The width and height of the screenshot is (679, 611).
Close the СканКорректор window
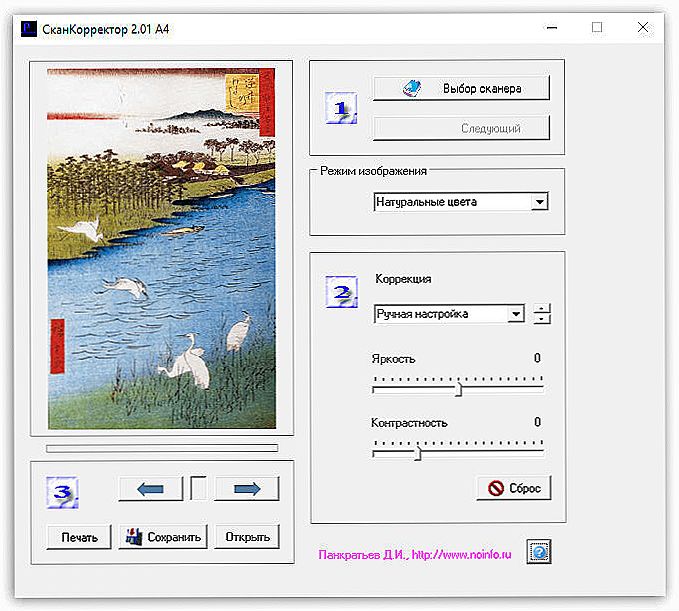tap(643, 28)
